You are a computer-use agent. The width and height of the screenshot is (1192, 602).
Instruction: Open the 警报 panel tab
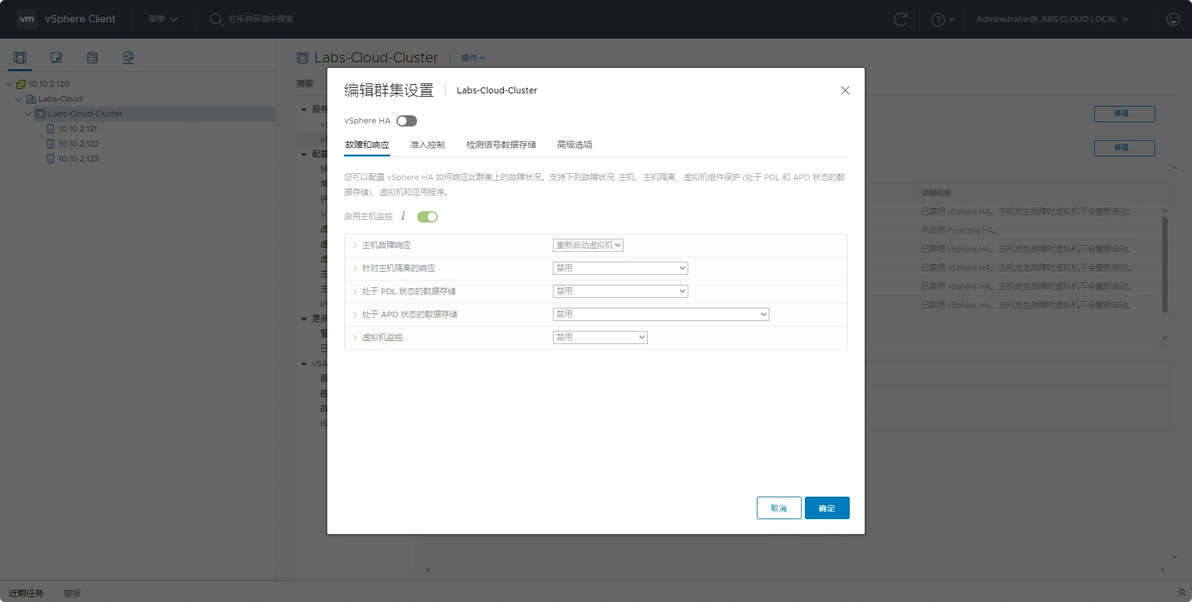[x=72, y=593]
